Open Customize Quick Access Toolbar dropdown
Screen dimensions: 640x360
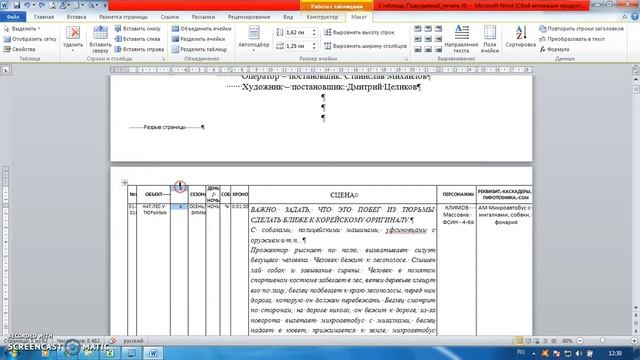pos(105,5)
